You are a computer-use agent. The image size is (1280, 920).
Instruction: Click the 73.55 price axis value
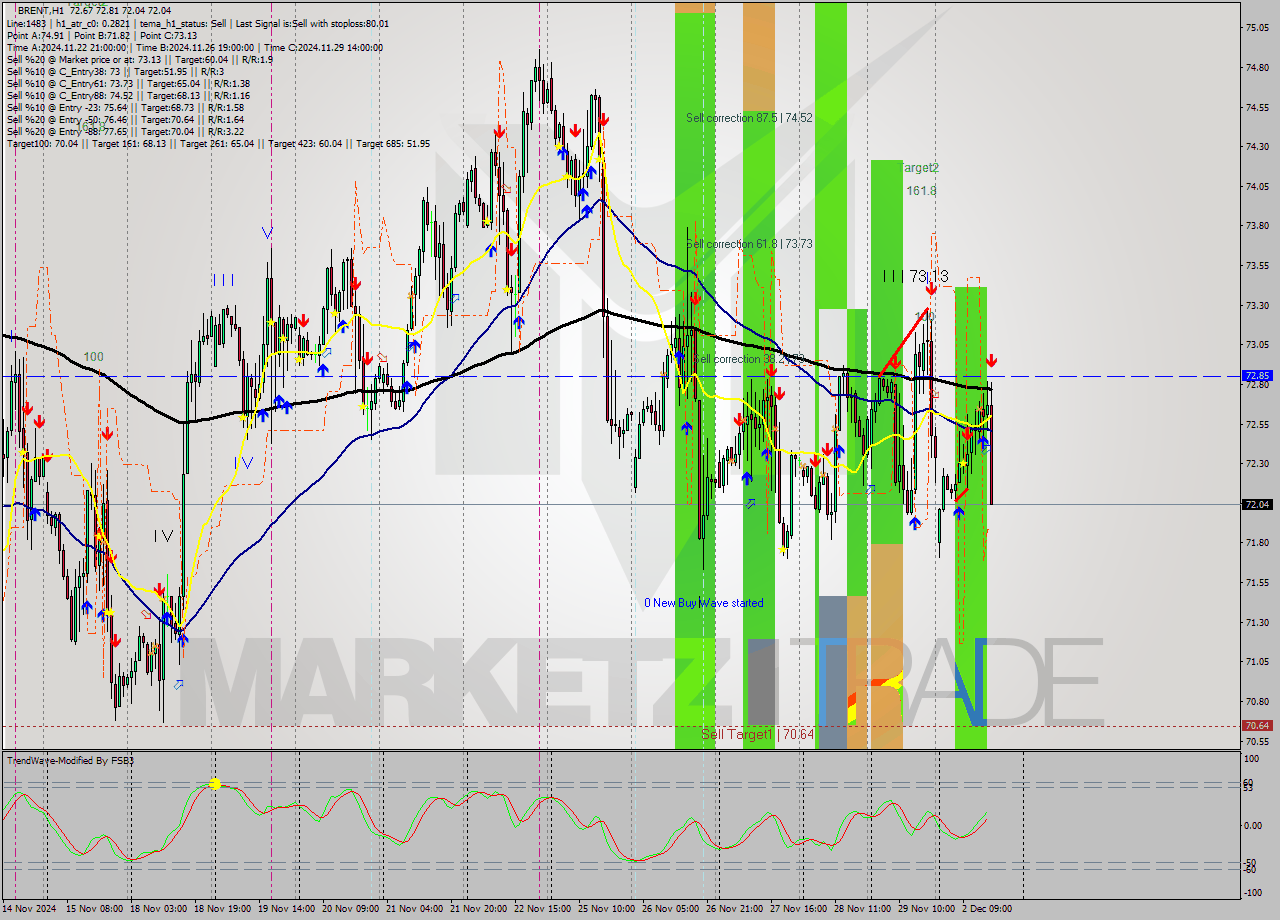click(x=1257, y=266)
